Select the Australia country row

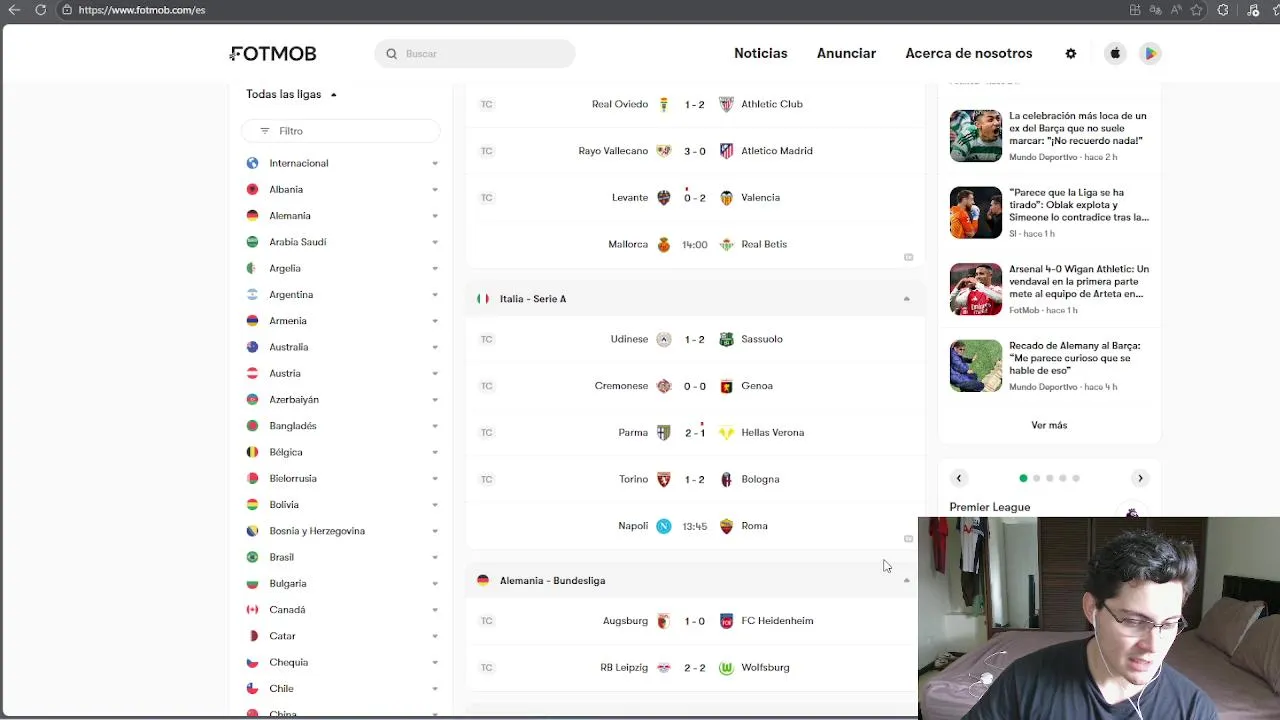point(341,347)
